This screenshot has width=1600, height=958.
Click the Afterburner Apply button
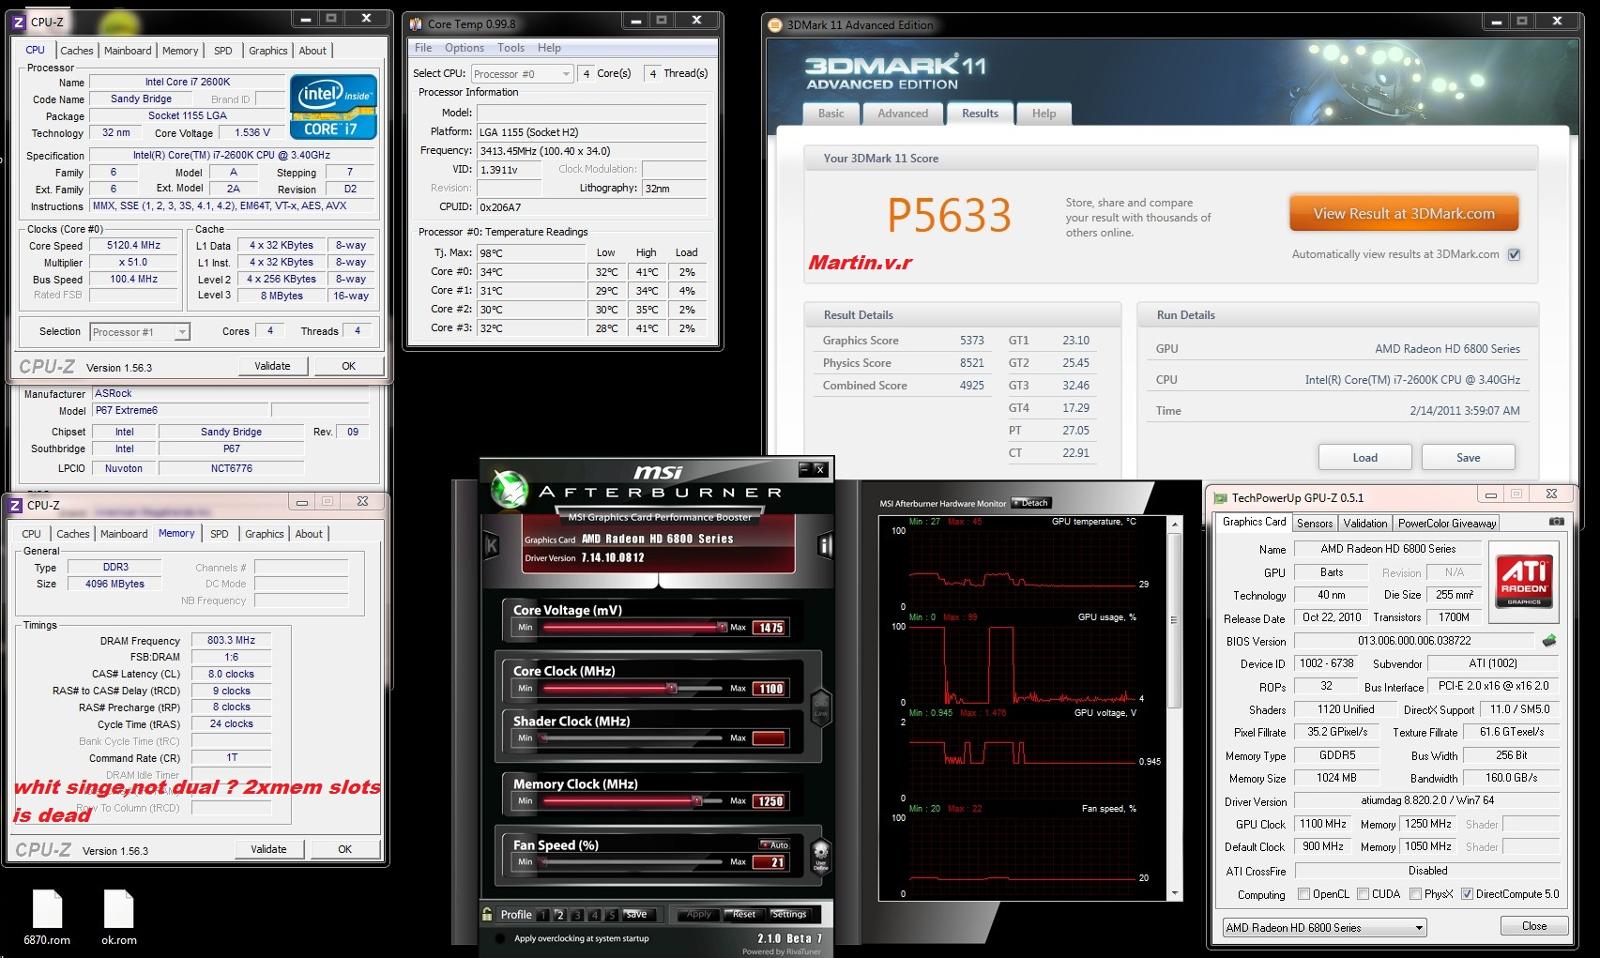click(699, 914)
